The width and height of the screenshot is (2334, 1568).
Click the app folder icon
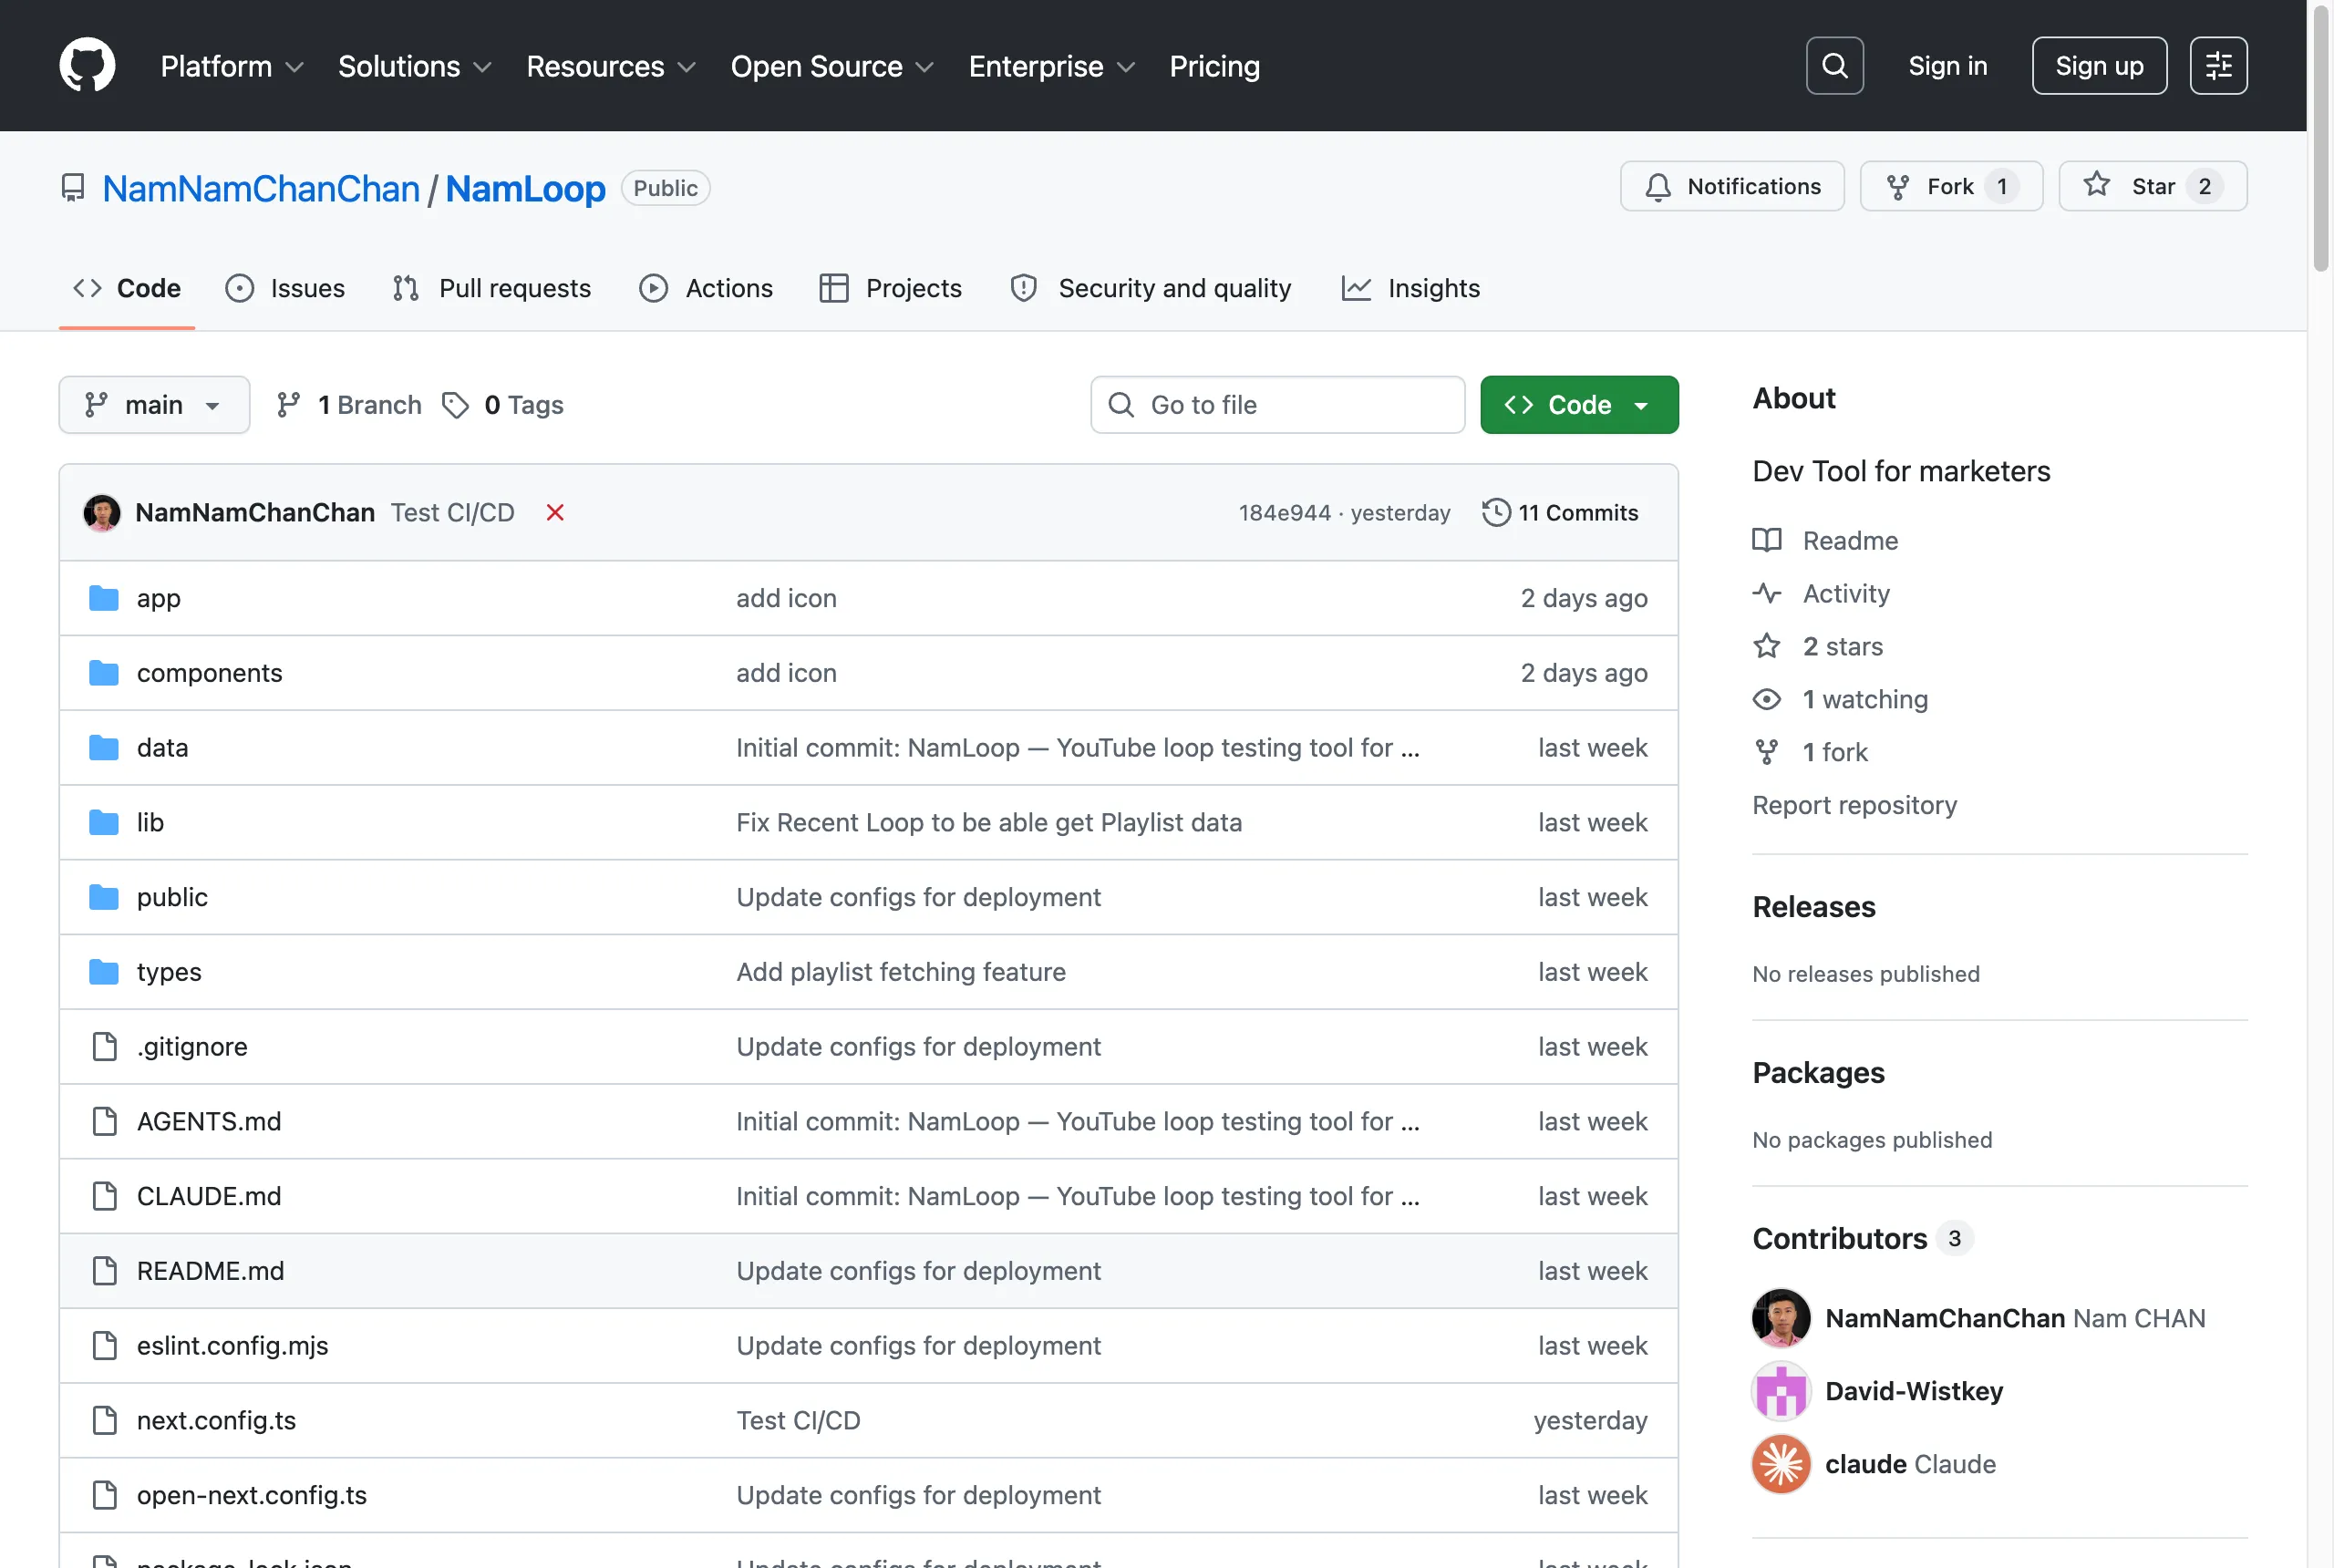click(x=104, y=598)
